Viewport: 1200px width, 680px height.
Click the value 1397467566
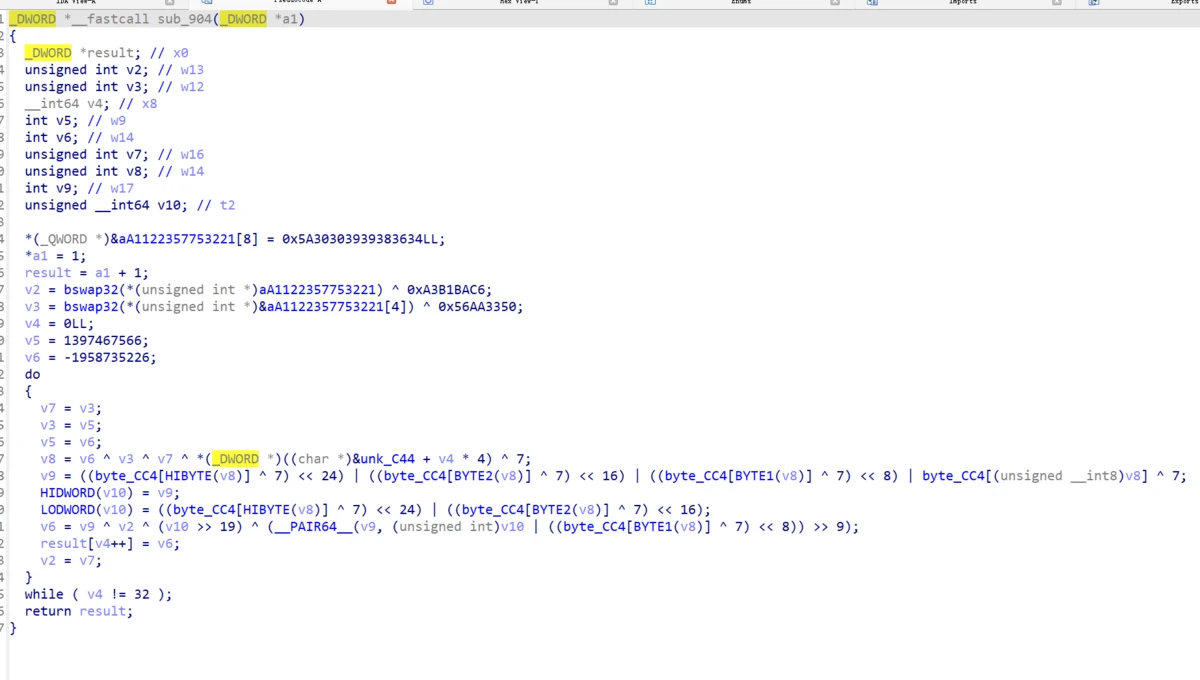[103, 341]
